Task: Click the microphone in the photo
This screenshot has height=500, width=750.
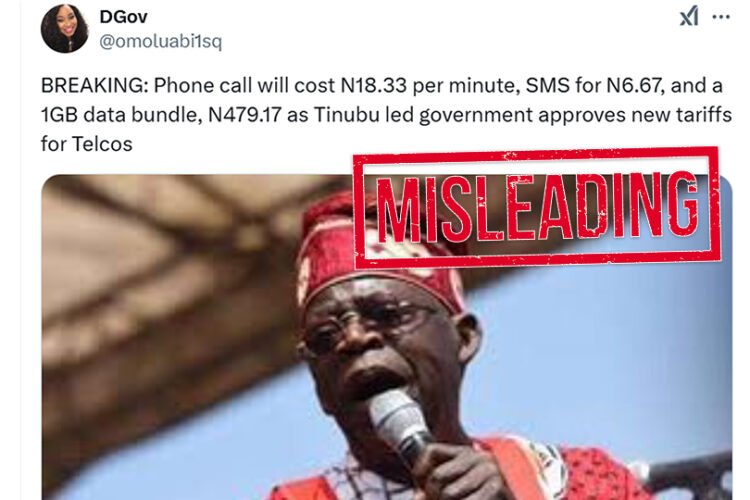Action: [x=399, y=426]
